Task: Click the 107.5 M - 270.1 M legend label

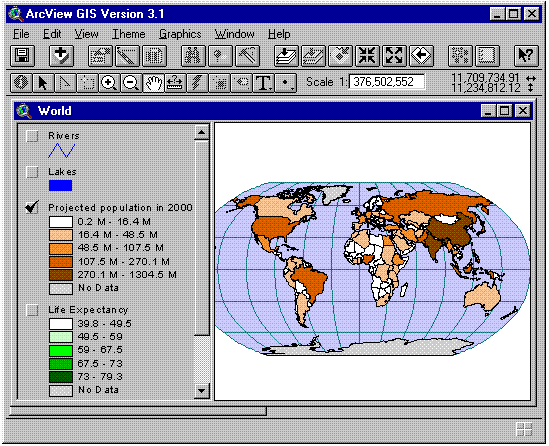Action: pos(124,262)
